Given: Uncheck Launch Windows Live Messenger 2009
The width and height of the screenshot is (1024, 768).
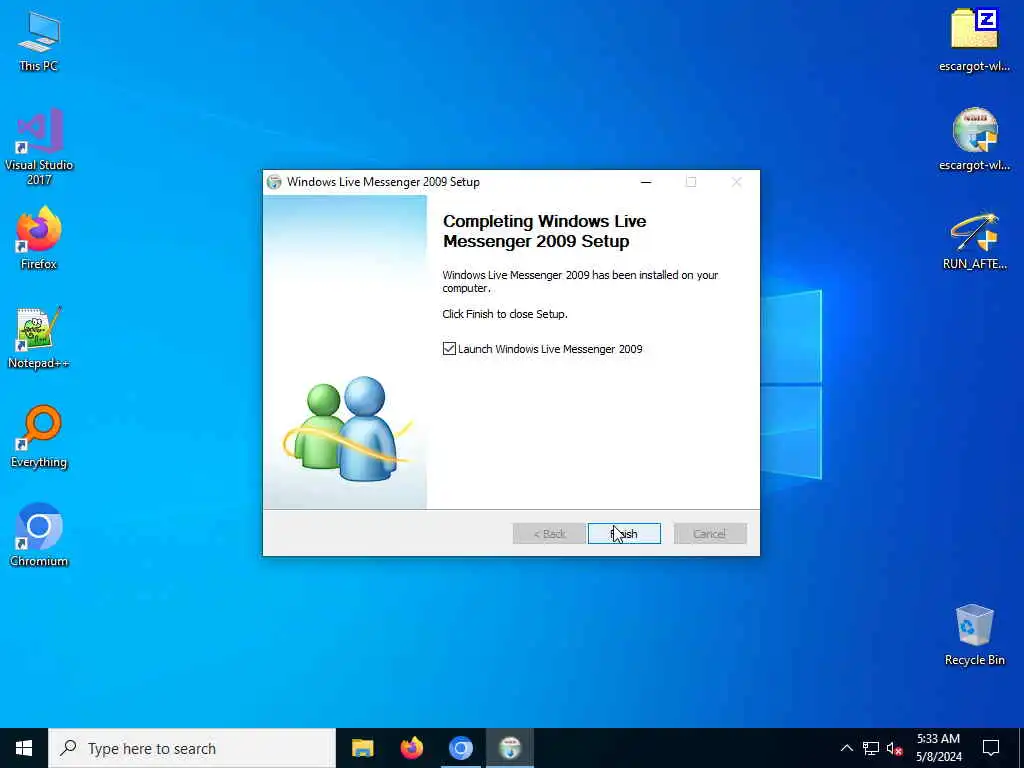Looking at the screenshot, I should 449,349.
